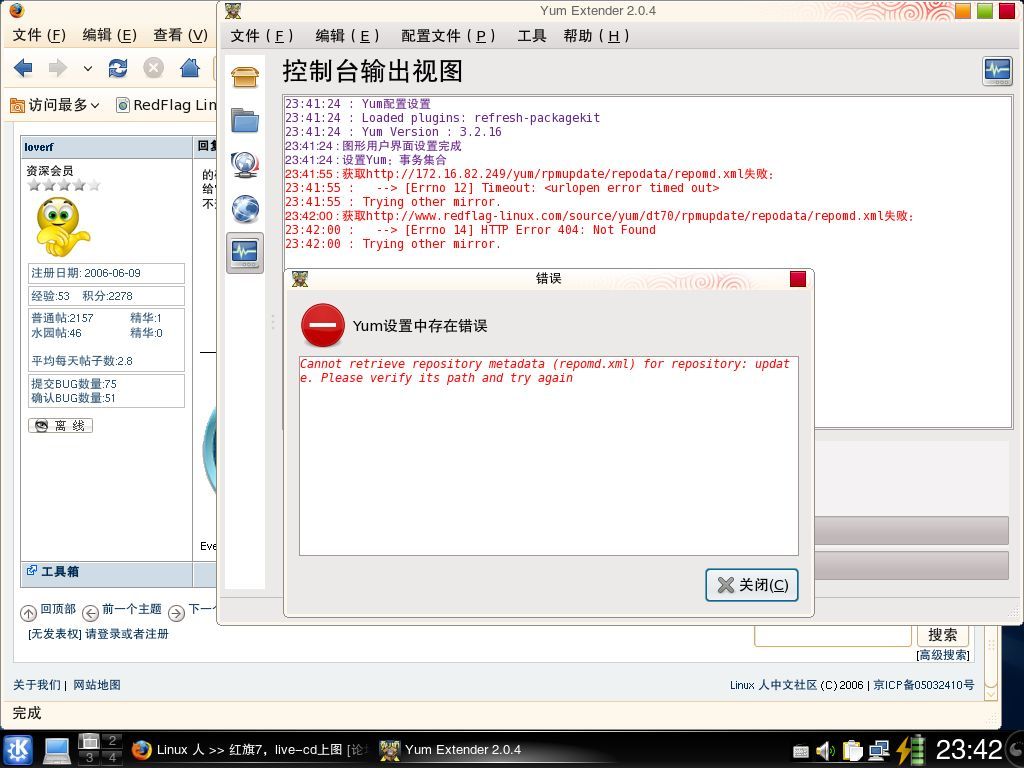Image resolution: width=1024 pixels, height=768 pixels.
Task: Switch to virtual desktop 4 in the pager
Action: pos(112,758)
